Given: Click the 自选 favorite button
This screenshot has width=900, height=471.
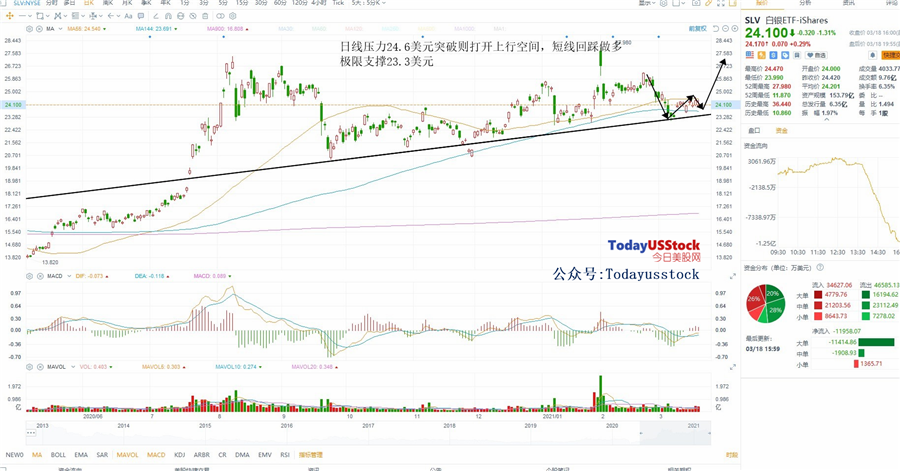Looking at the screenshot, I should (816, 55).
